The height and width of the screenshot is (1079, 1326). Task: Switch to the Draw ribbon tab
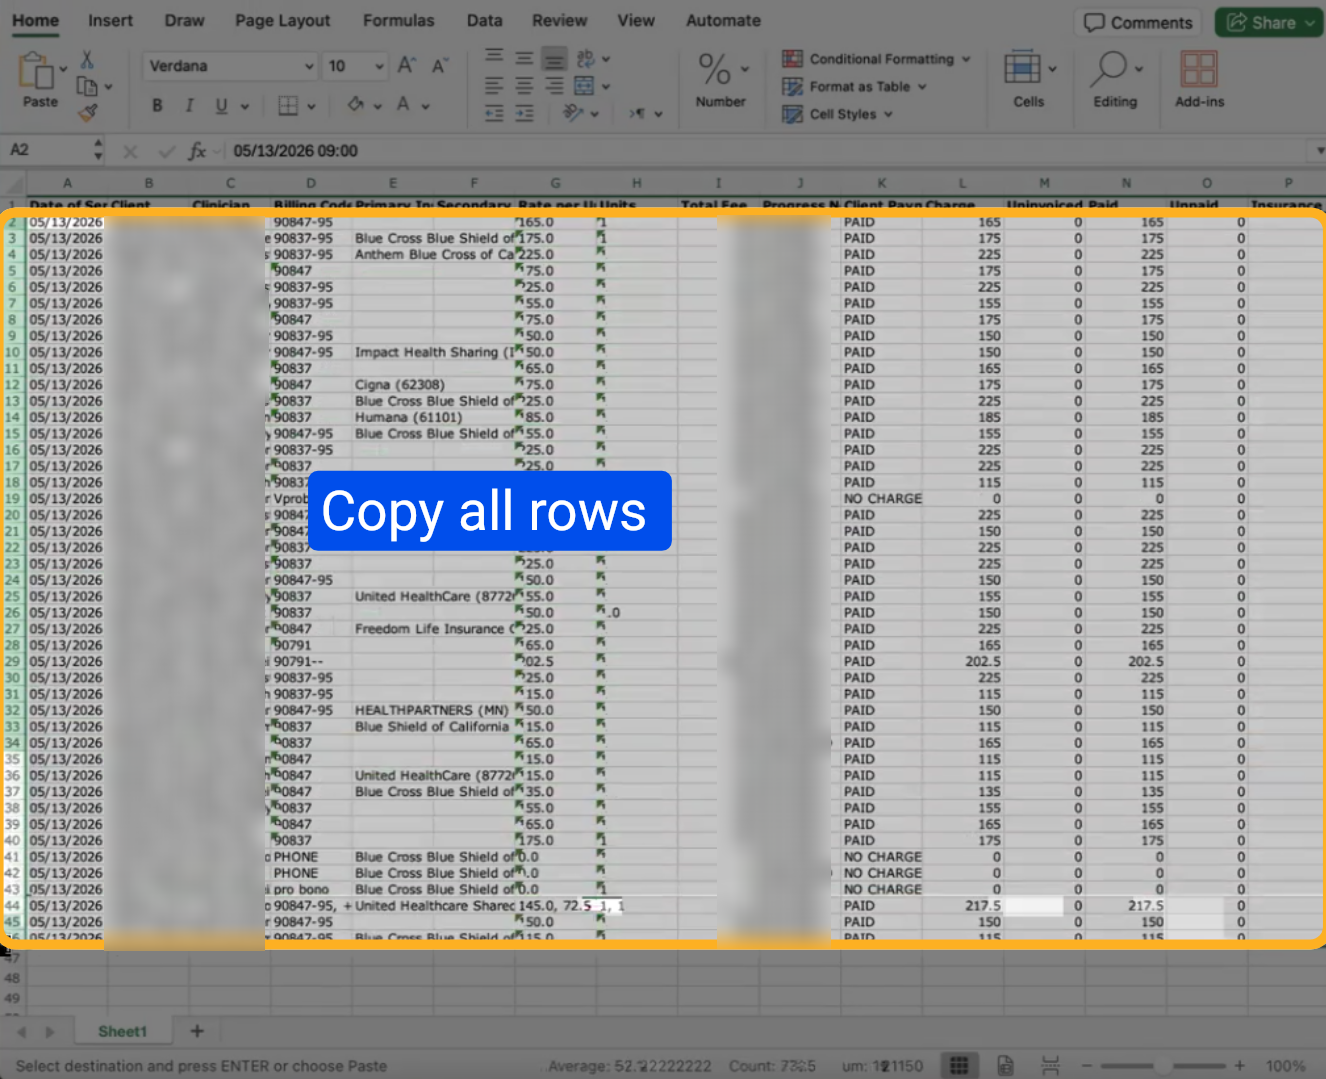click(x=184, y=20)
